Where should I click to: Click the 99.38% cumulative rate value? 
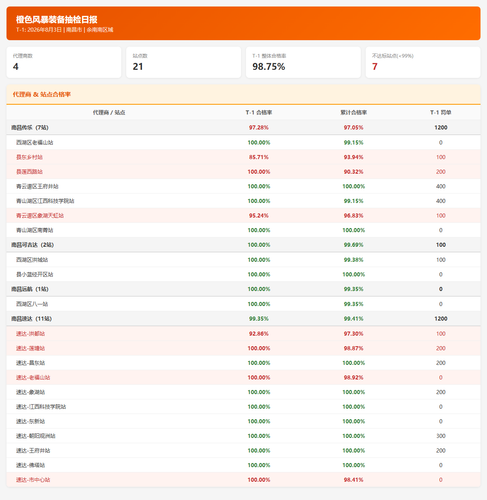pyautogui.click(x=353, y=260)
